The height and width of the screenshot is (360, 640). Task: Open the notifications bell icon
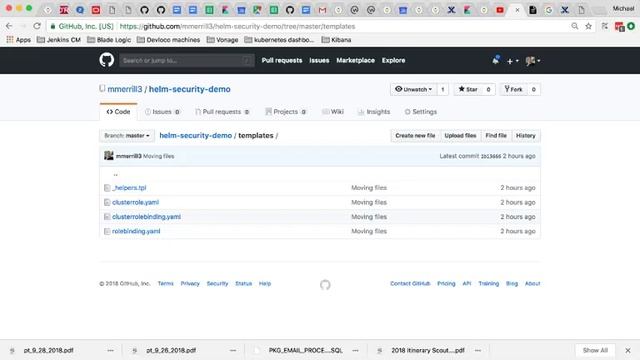[496, 60]
